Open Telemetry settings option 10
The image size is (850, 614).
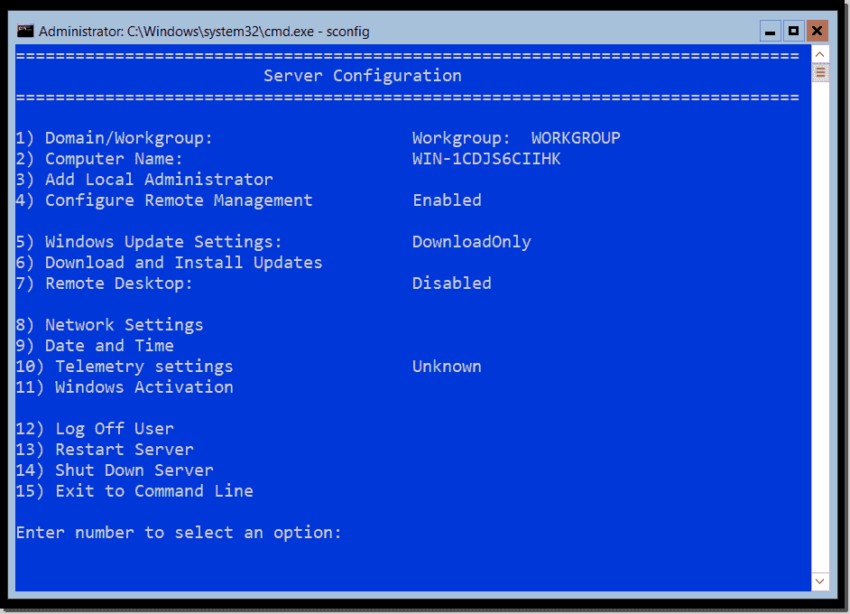click(x=126, y=366)
